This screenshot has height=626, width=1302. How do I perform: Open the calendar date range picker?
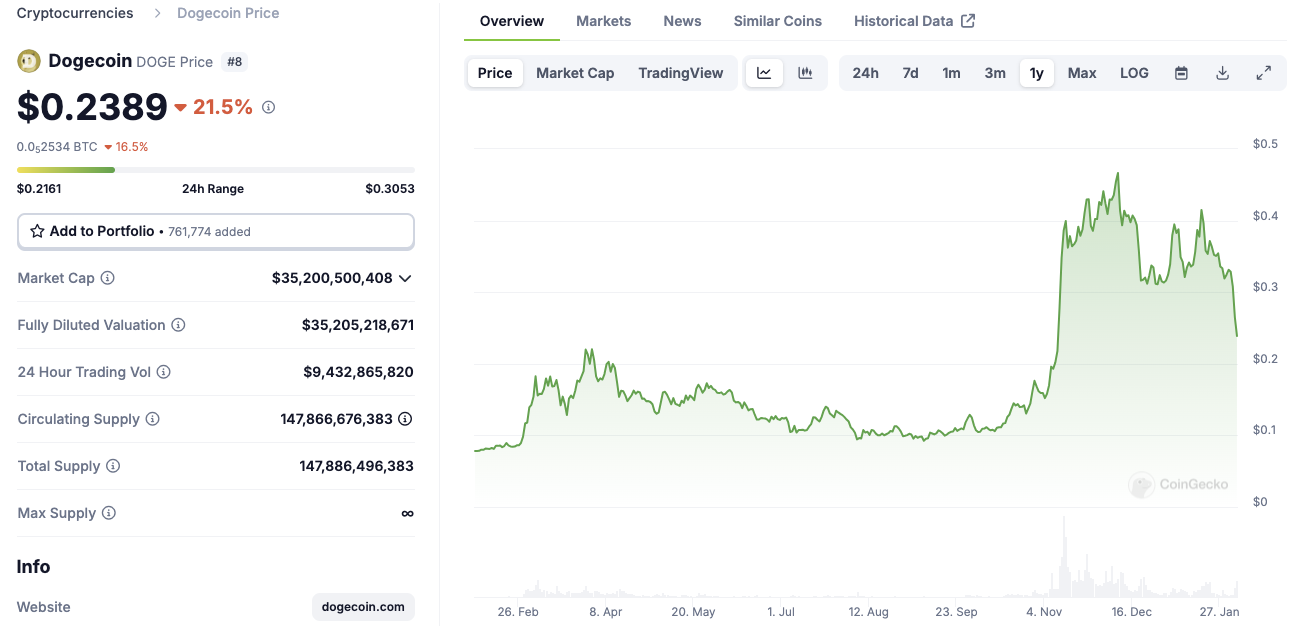1181,73
